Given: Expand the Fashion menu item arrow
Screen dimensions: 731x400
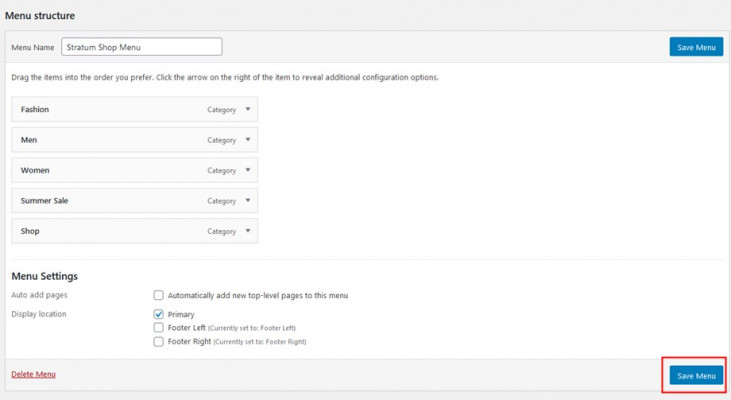Looking at the screenshot, I should (247, 110).
